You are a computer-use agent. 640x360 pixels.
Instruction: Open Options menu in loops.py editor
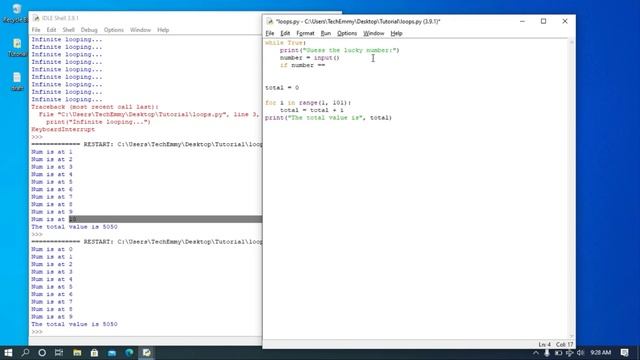(x=347, y=33)
